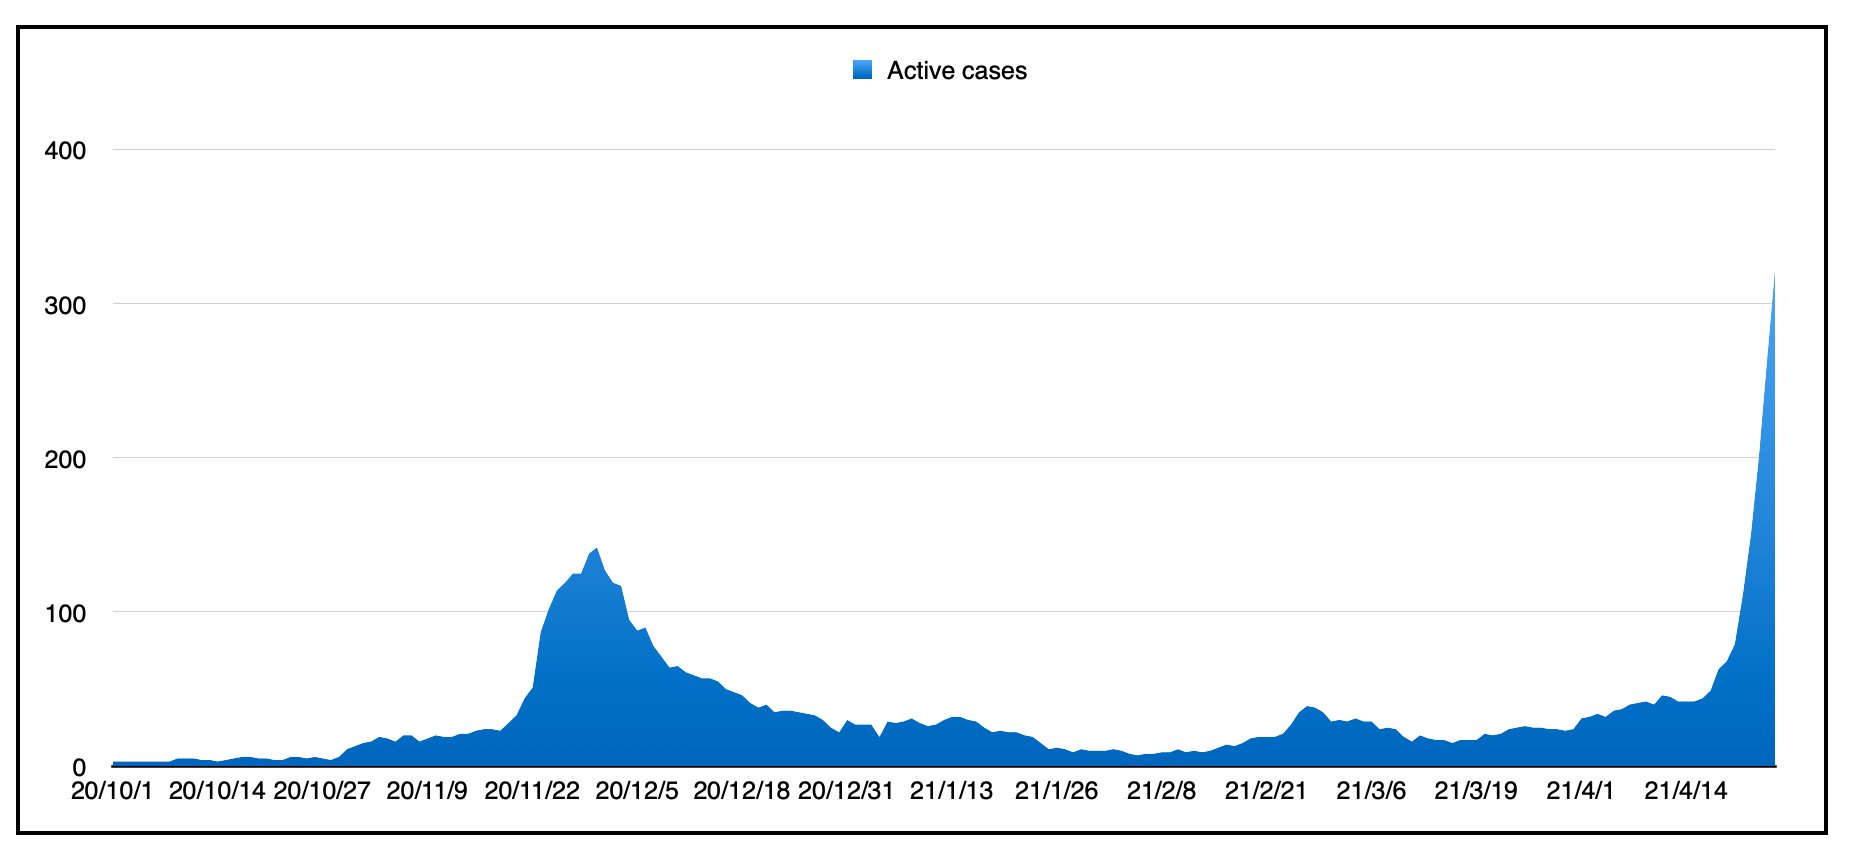Select the 21/4/14 date label

(1686, 791)
